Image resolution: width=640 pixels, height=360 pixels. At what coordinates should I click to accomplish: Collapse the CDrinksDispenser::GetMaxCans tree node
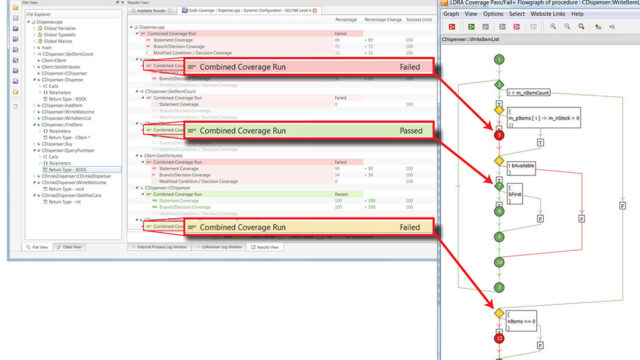pos(34,196)
